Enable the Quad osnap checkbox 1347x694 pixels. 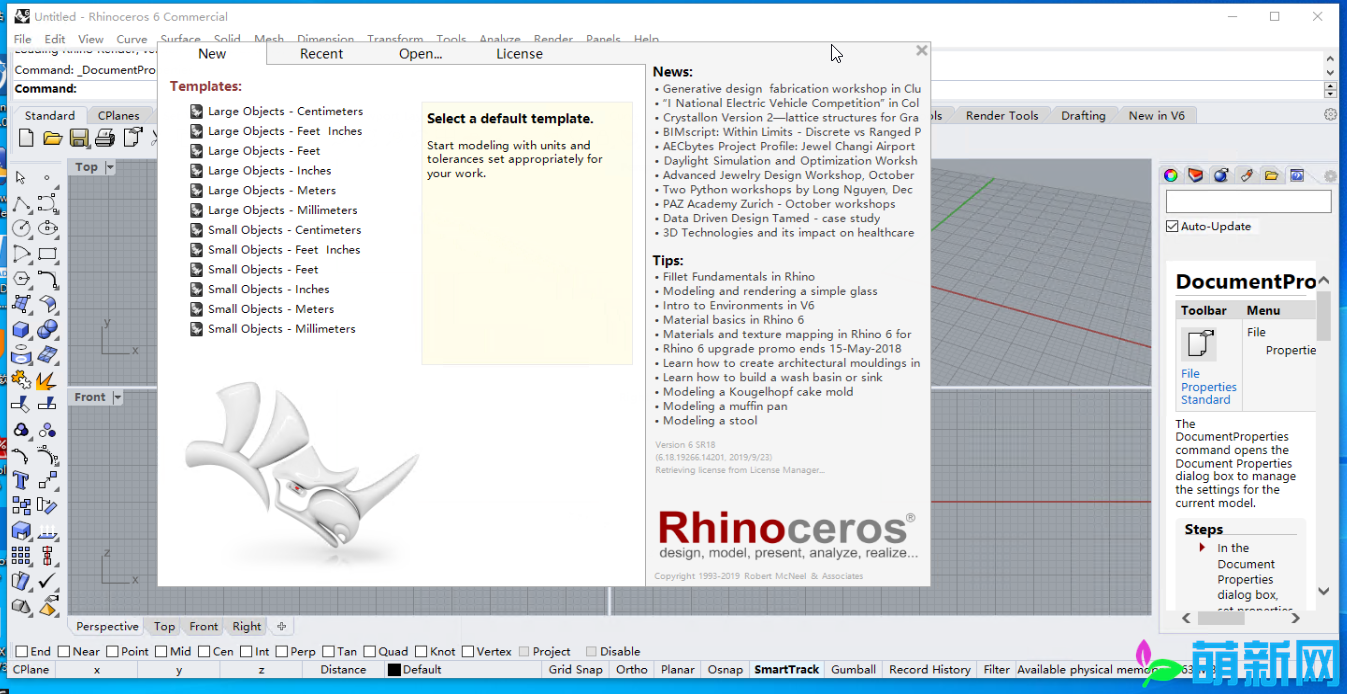coord(370,652)
